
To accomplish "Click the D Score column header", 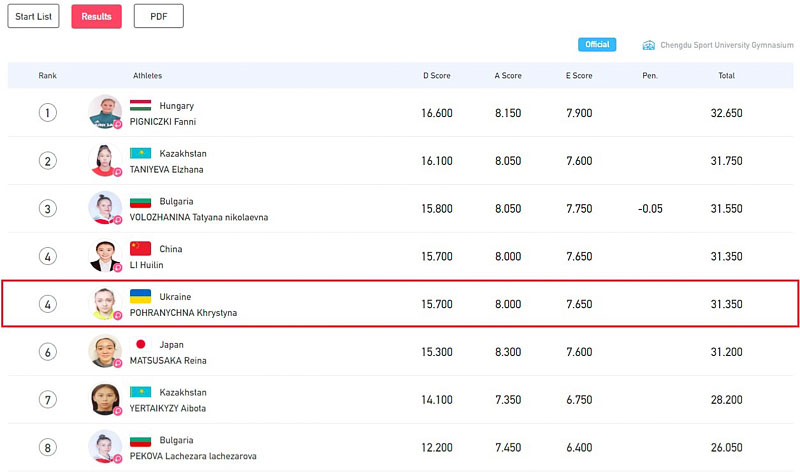I will [437, 76].
